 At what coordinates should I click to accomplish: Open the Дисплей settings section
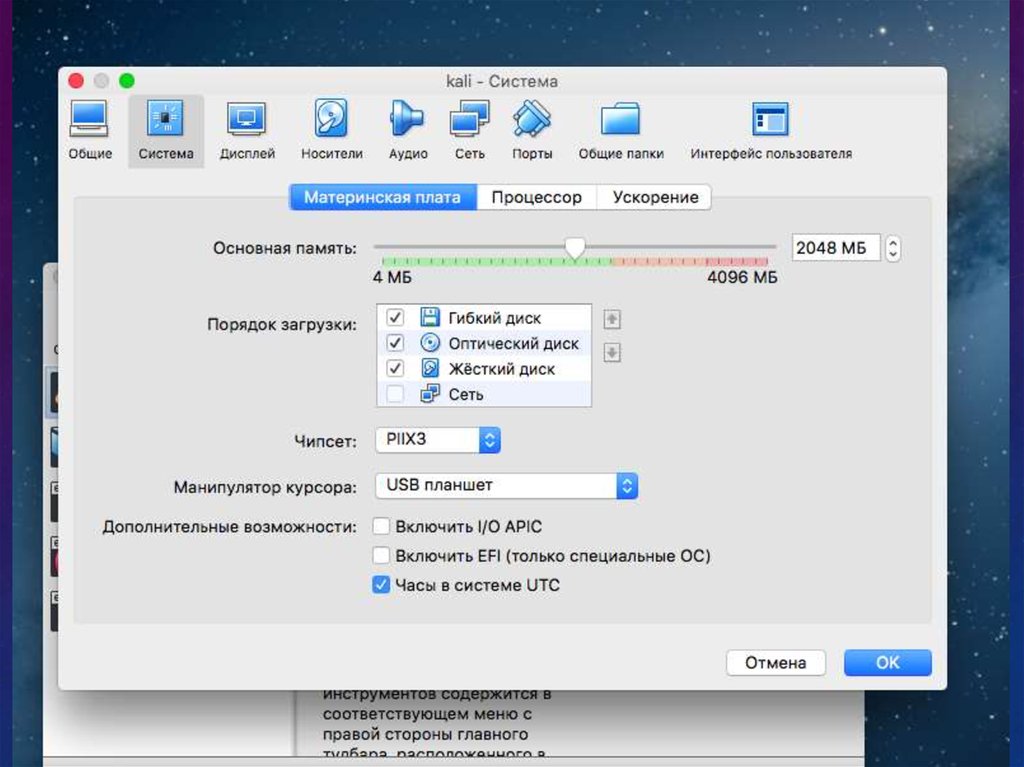(x=247, y=130)
